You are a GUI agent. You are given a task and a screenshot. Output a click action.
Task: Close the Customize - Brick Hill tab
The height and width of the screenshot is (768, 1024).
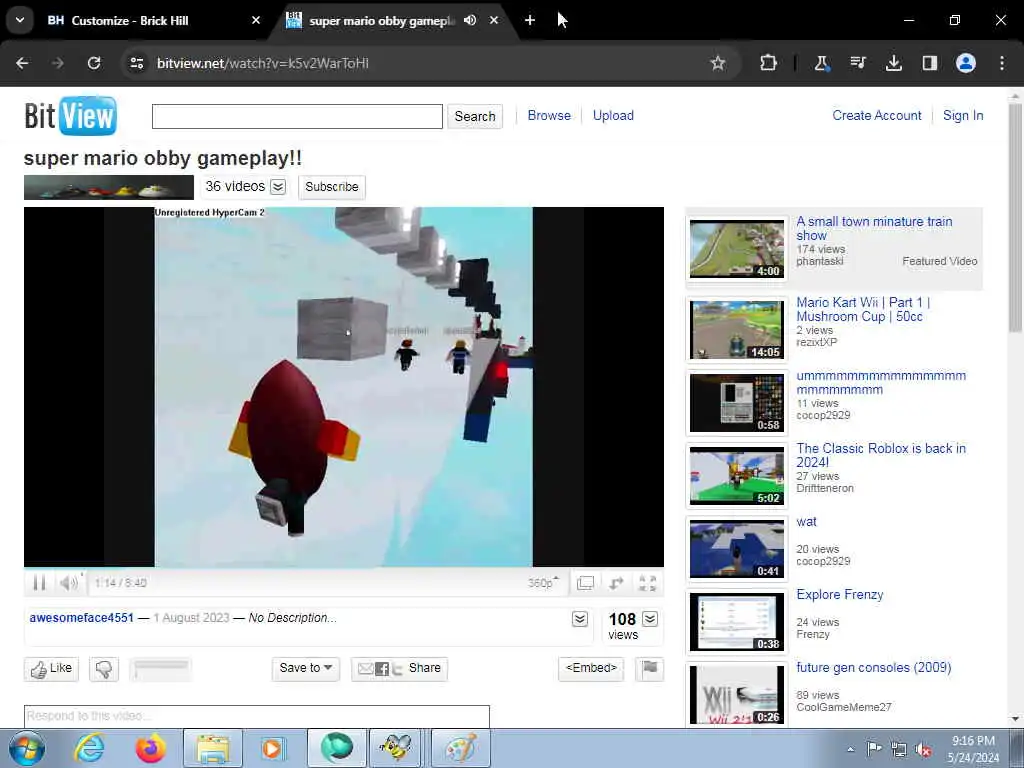256,20
